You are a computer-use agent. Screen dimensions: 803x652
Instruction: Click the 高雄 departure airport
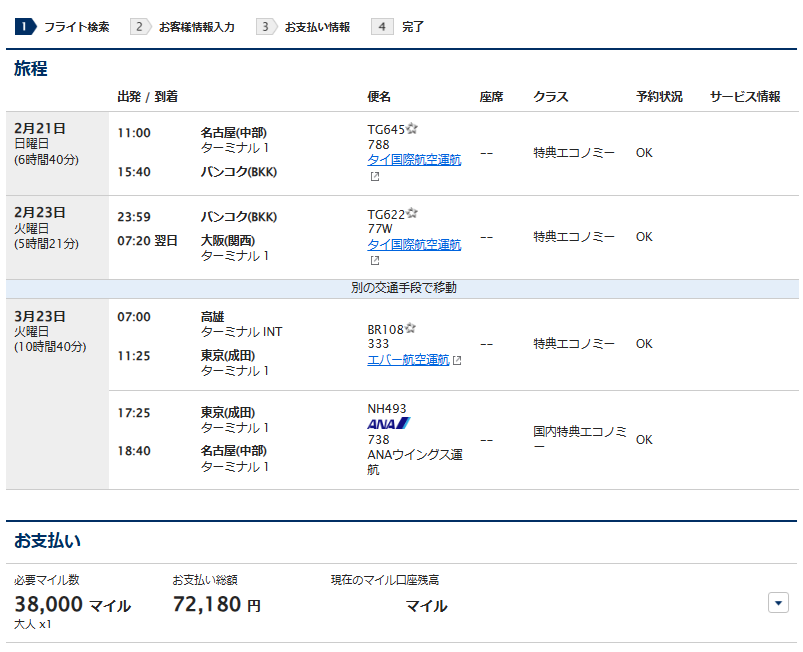point(213,317)
